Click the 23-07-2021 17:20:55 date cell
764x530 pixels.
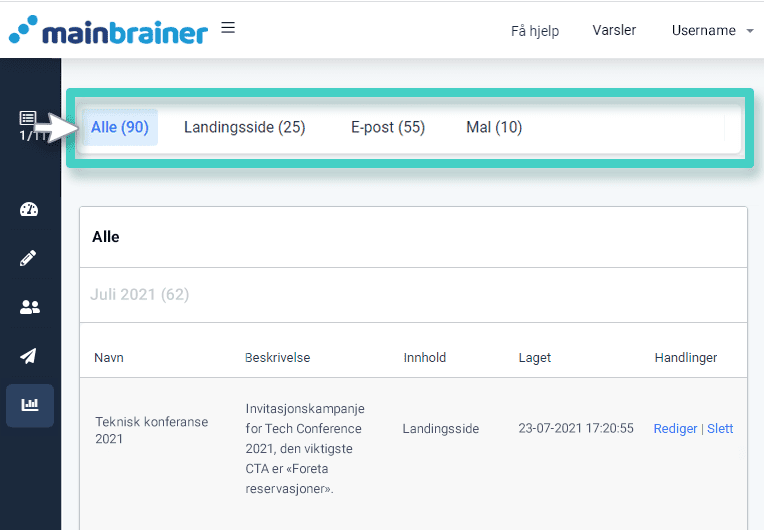tap(576, 428)
